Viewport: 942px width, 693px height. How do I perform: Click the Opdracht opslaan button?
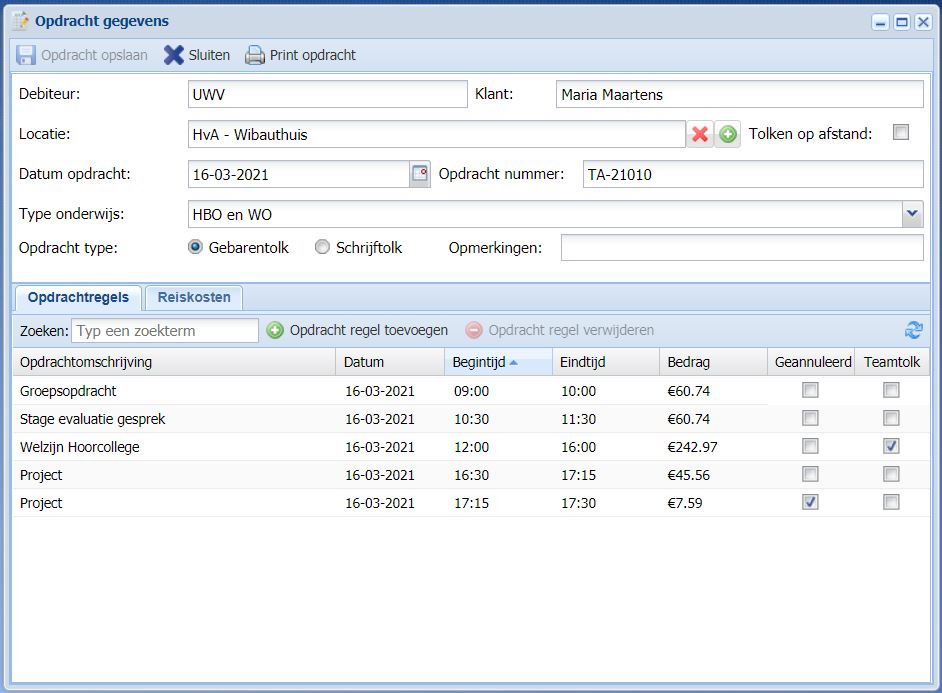click(x=83, y=55)
